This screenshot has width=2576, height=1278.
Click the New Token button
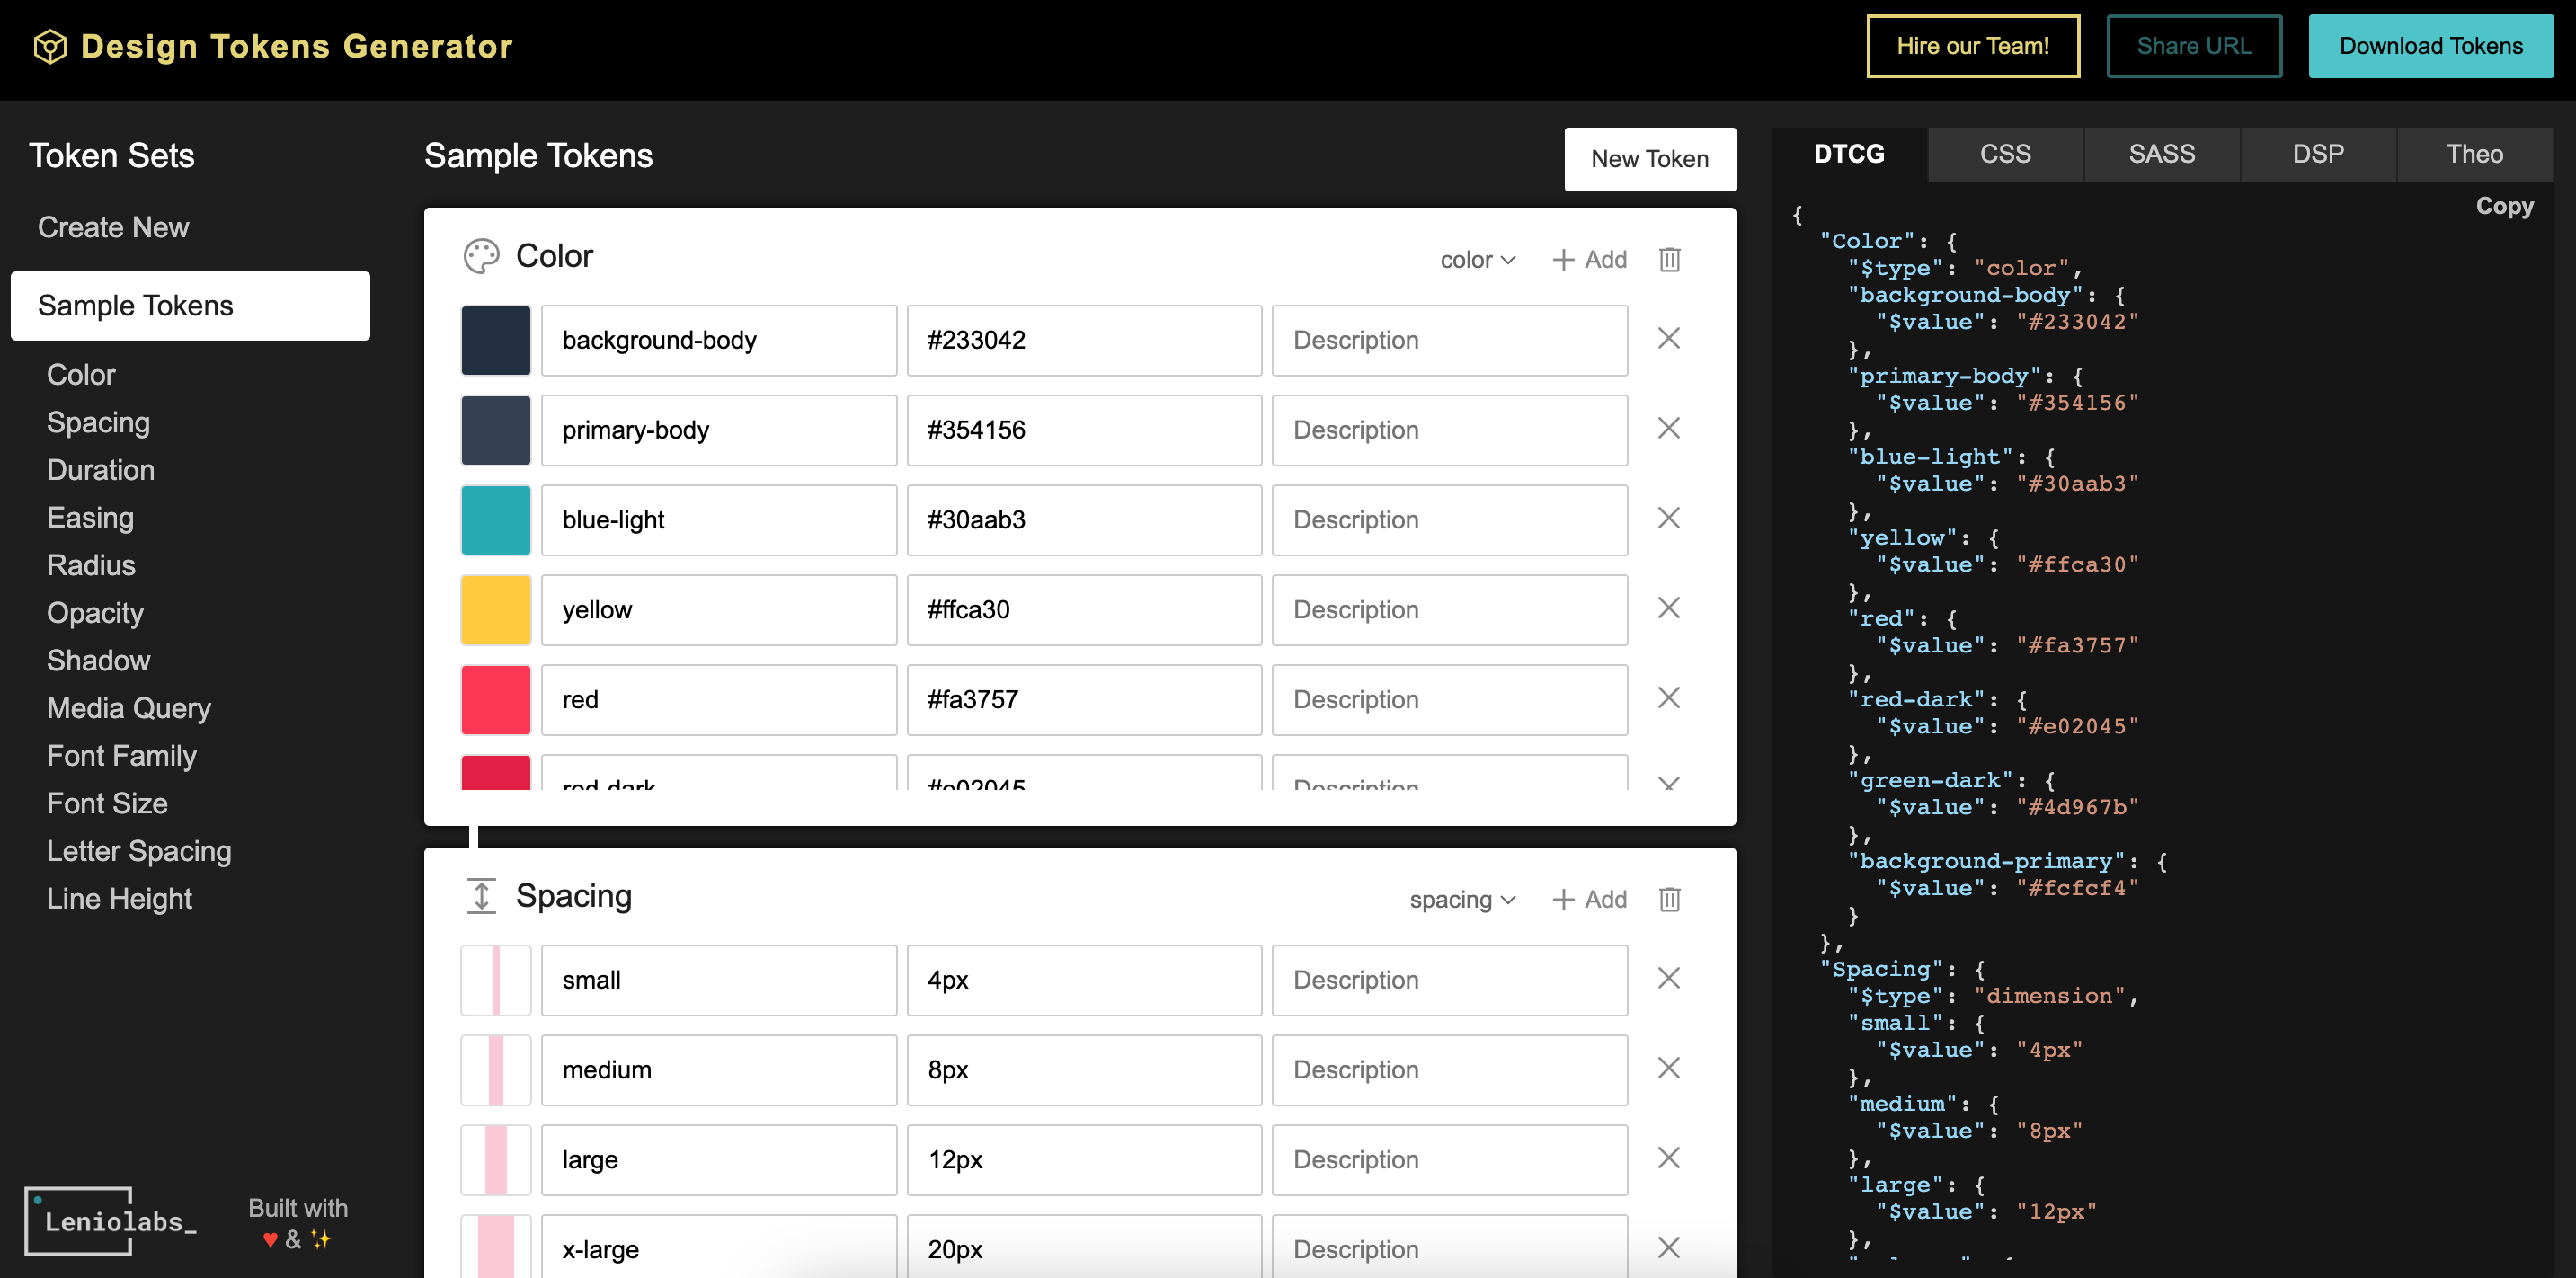1649,159
